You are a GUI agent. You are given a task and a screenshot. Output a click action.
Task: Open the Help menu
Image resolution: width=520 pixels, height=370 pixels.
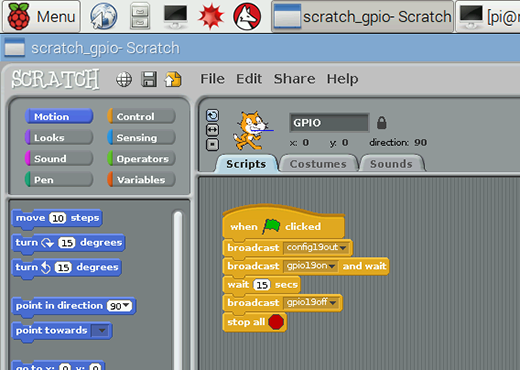(x=342, y=79)
